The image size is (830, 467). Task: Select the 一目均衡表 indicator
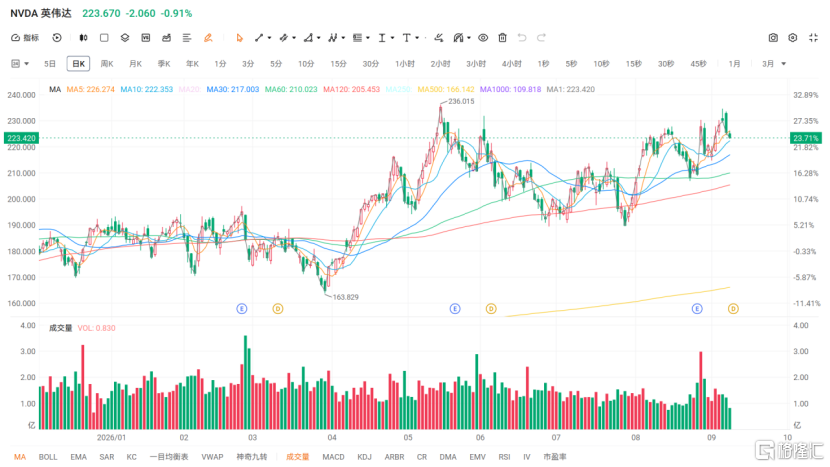coord(169,457)
